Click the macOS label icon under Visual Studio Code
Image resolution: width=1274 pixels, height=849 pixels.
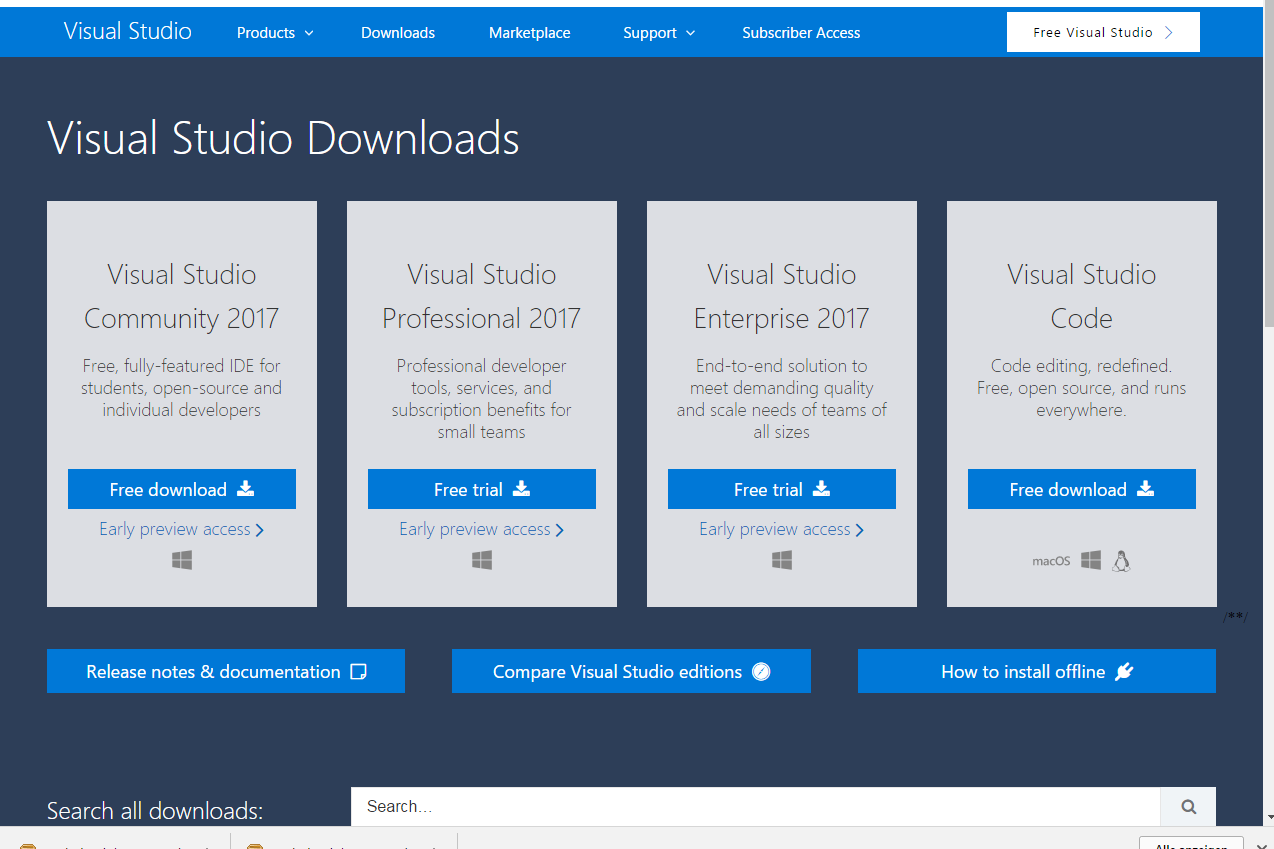point(1051,562)
